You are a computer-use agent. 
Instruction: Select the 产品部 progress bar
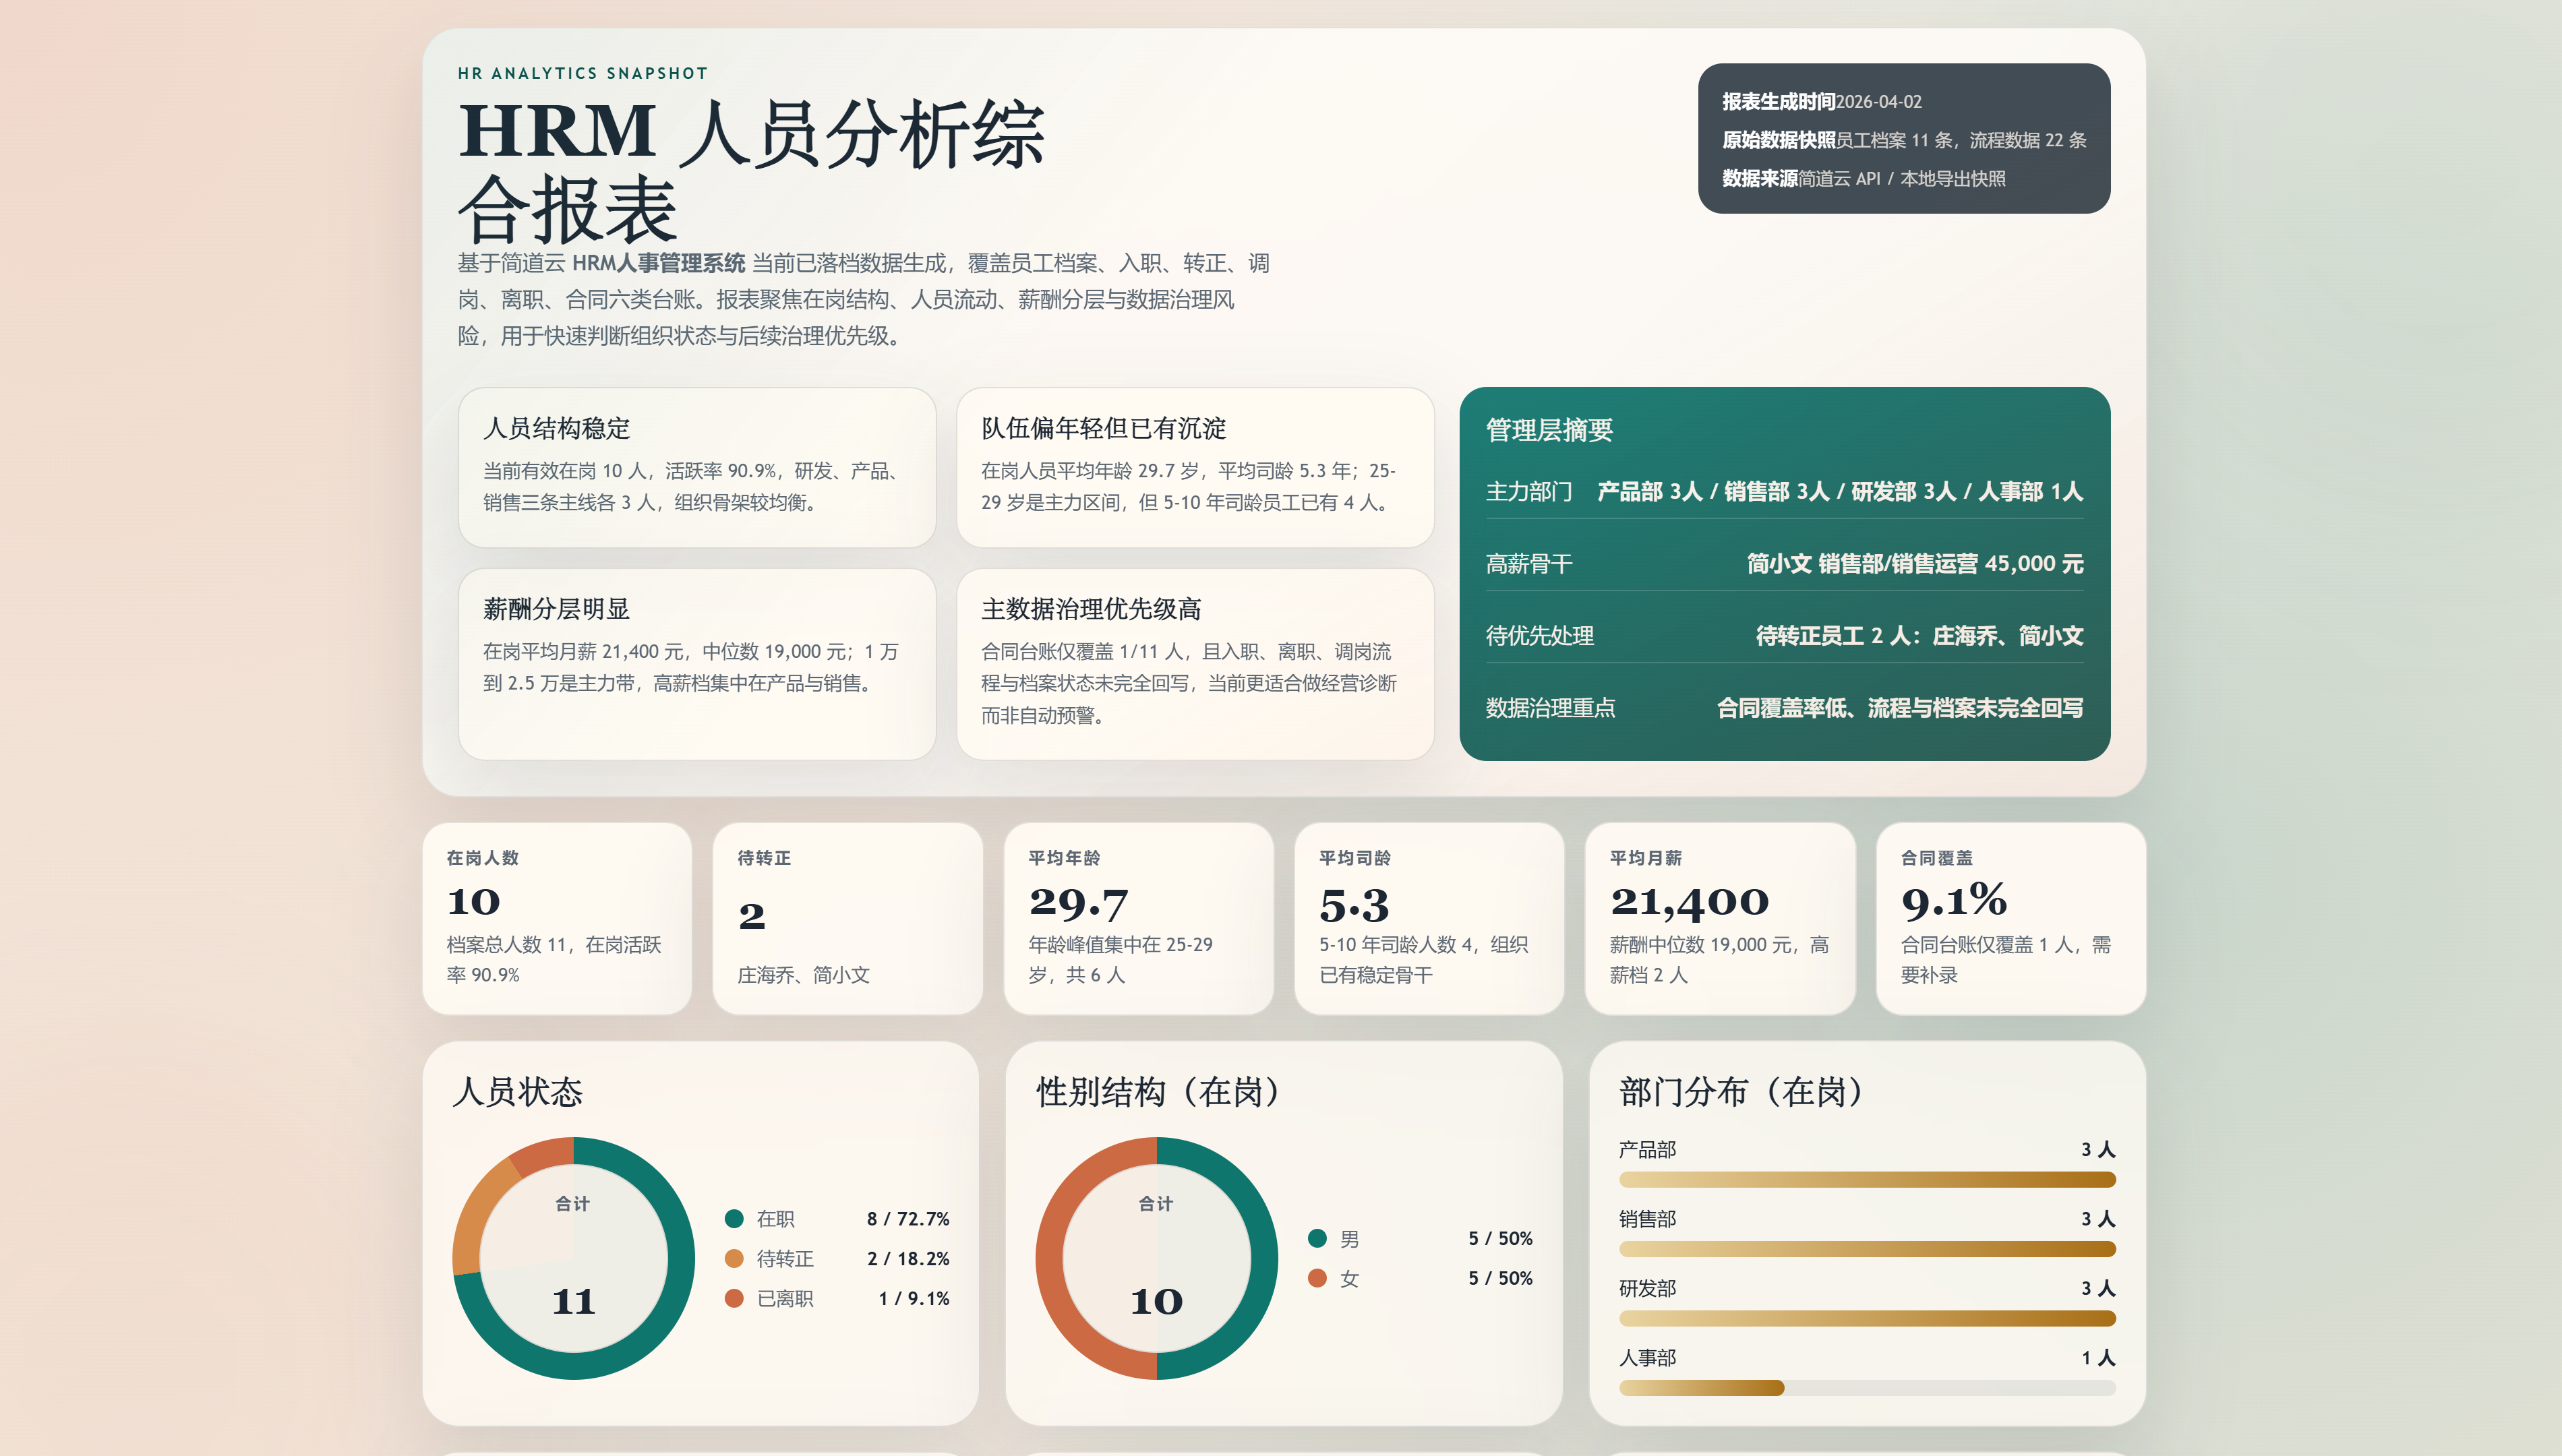coord(1867,1180)
